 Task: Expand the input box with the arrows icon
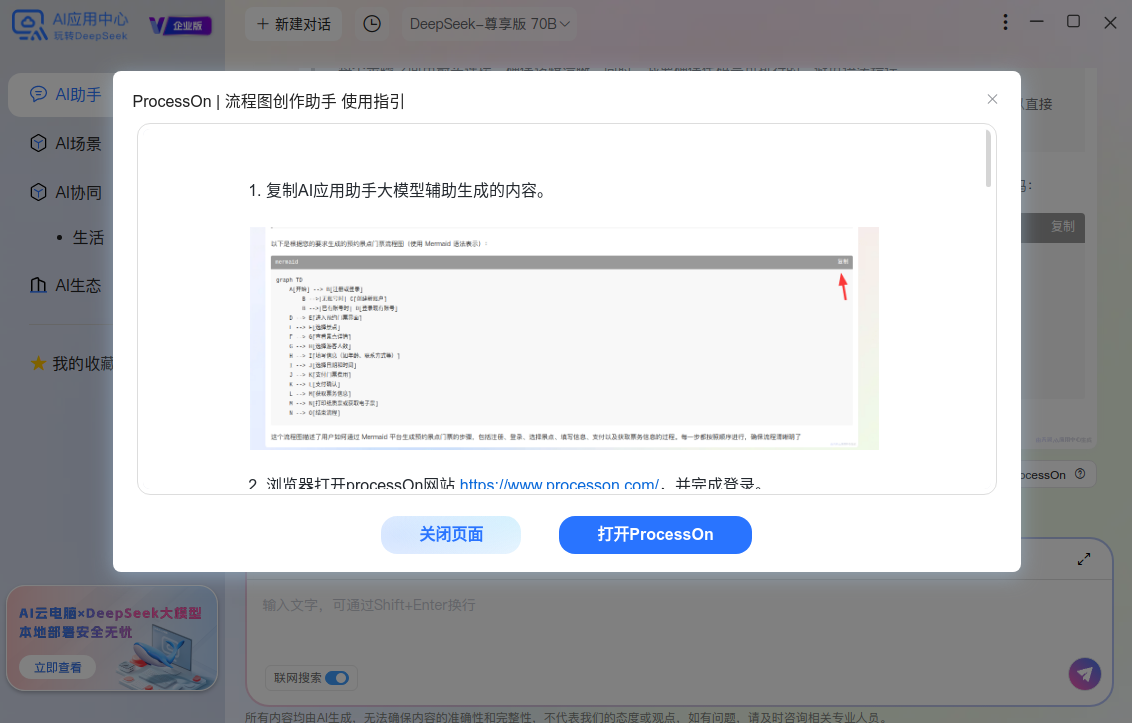tap(1084, 559)
